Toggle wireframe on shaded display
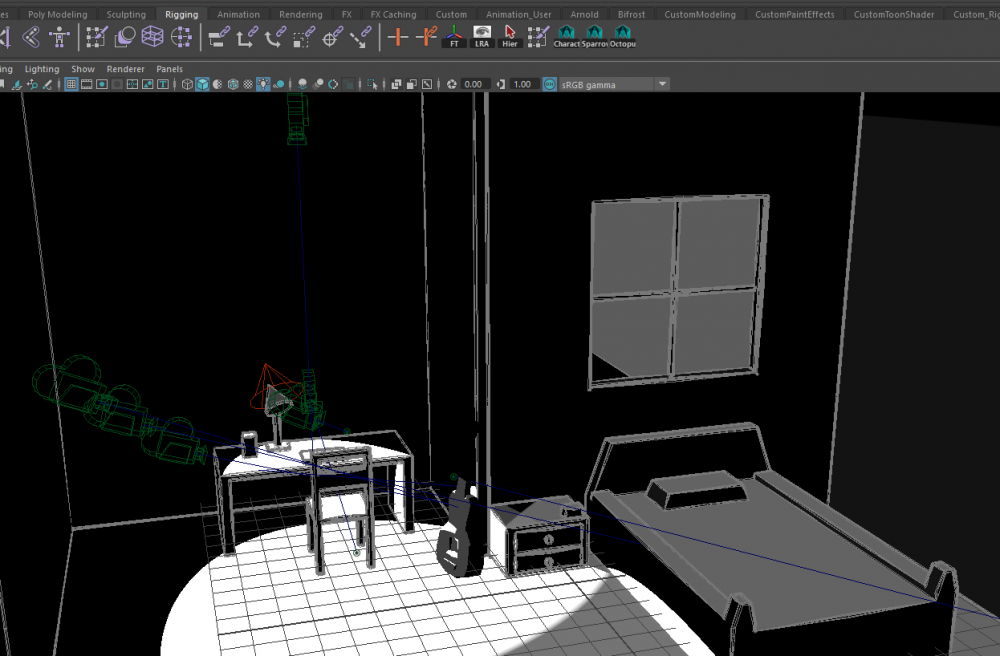 pos(233,84)
